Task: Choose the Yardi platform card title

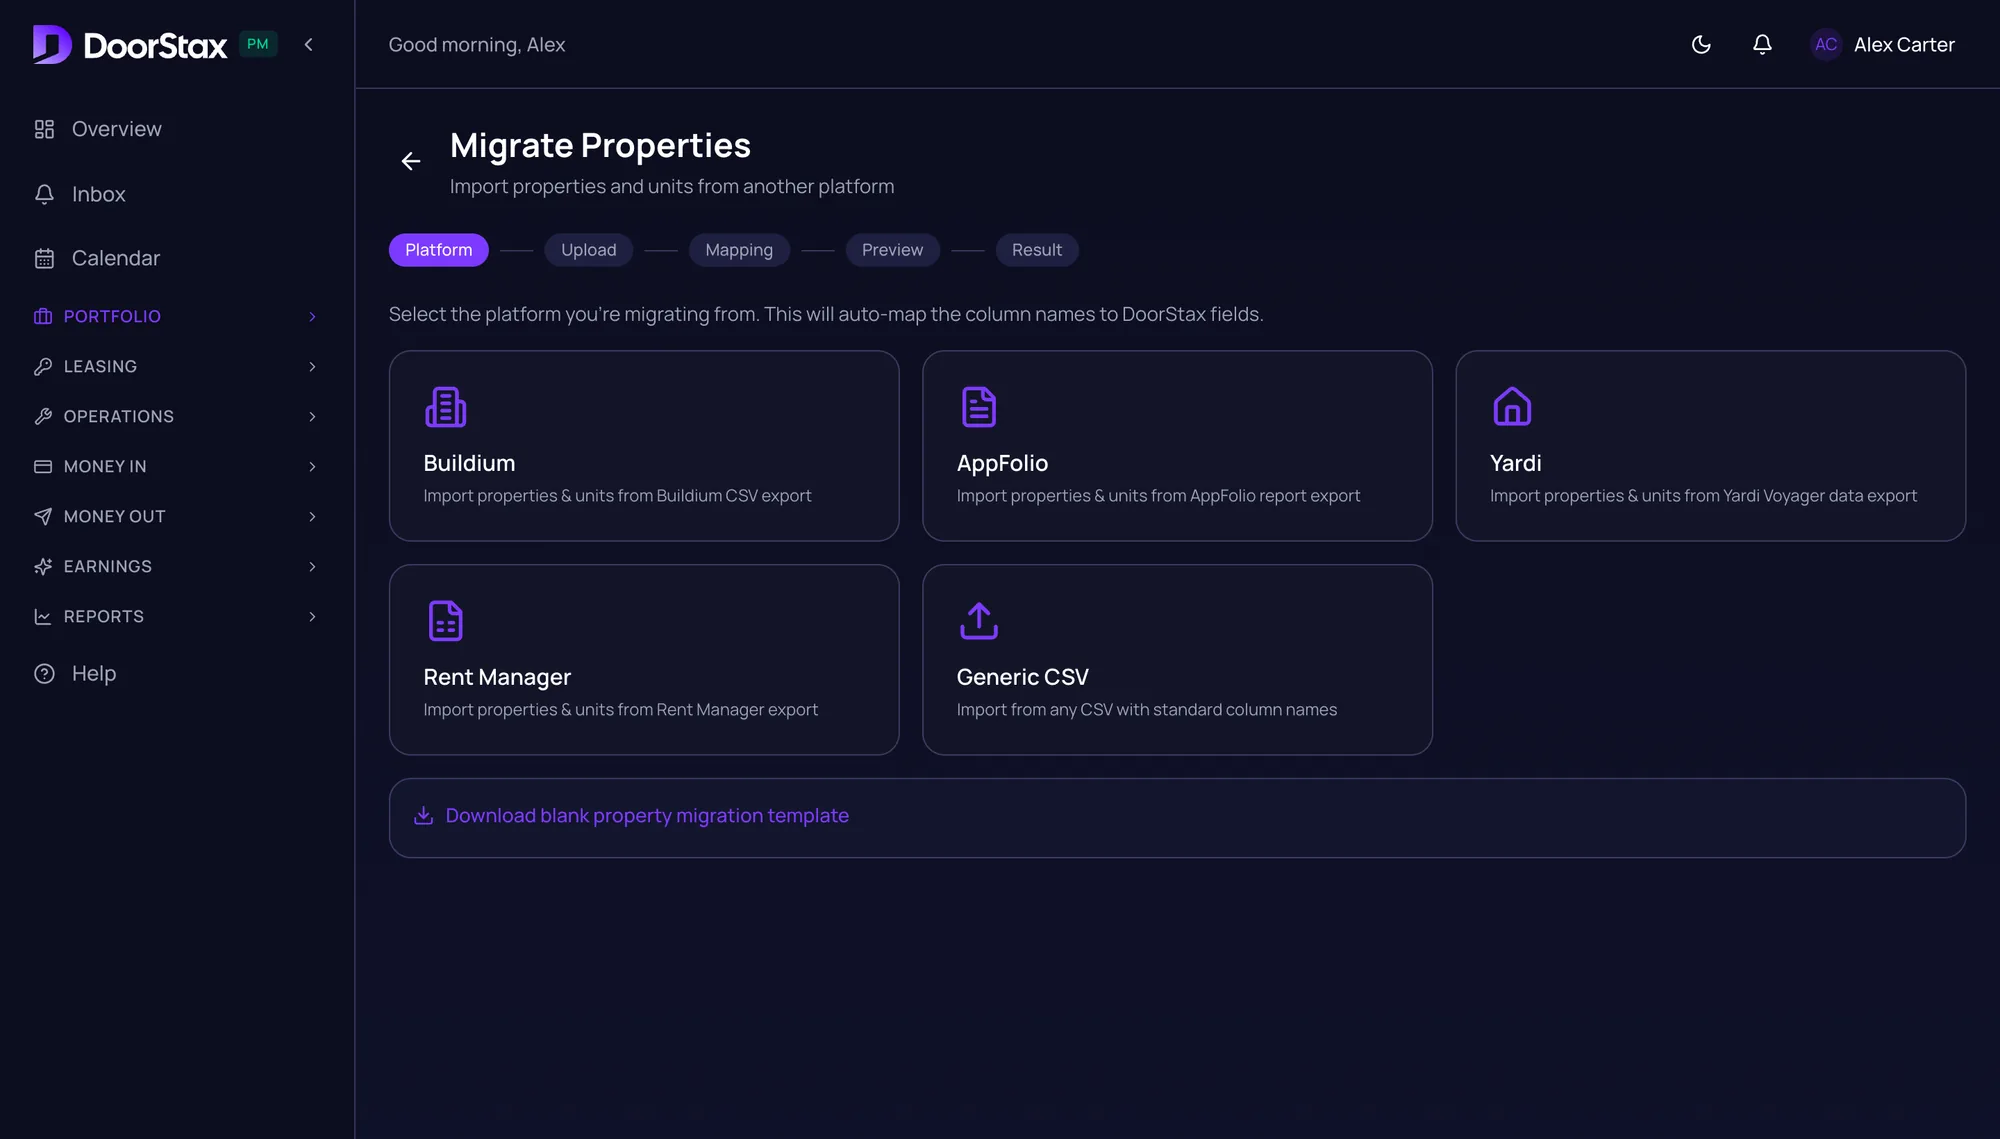Action: [1515, 463]
